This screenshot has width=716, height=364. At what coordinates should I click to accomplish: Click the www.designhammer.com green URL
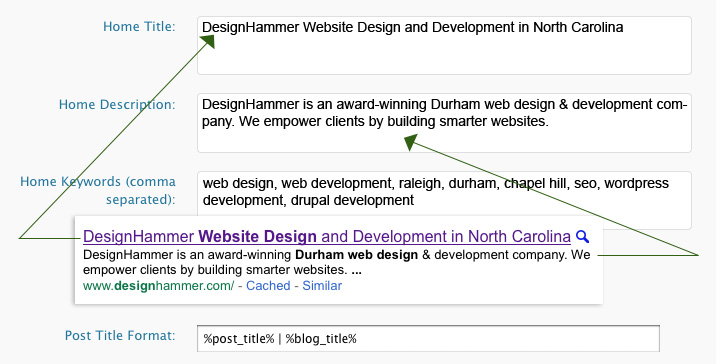(158, 286)
